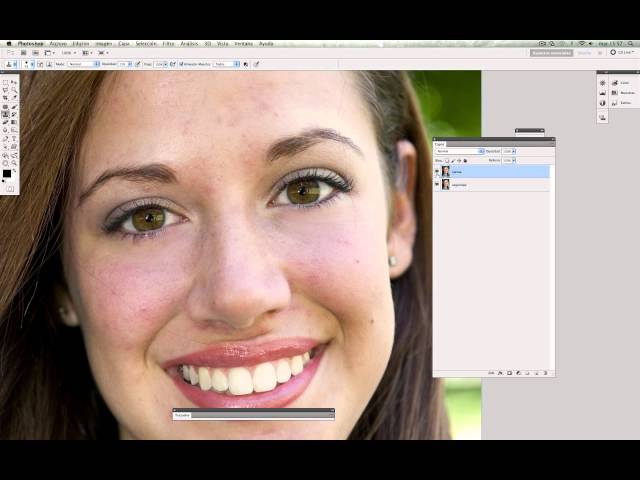640x480 pixels.
Task: Select the Spot Healing Brush tool
Action: coord(5,107)
